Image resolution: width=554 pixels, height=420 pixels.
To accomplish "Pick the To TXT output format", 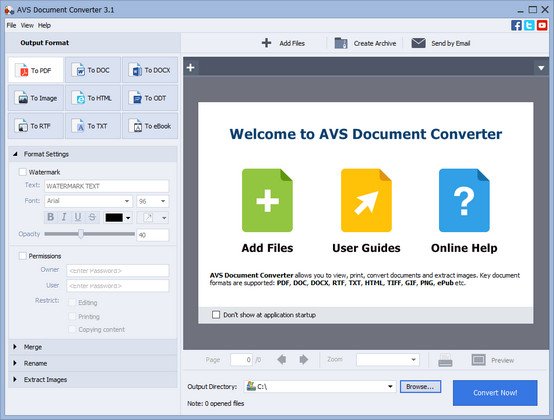I will pyautogui.click(x=93, y=126).
